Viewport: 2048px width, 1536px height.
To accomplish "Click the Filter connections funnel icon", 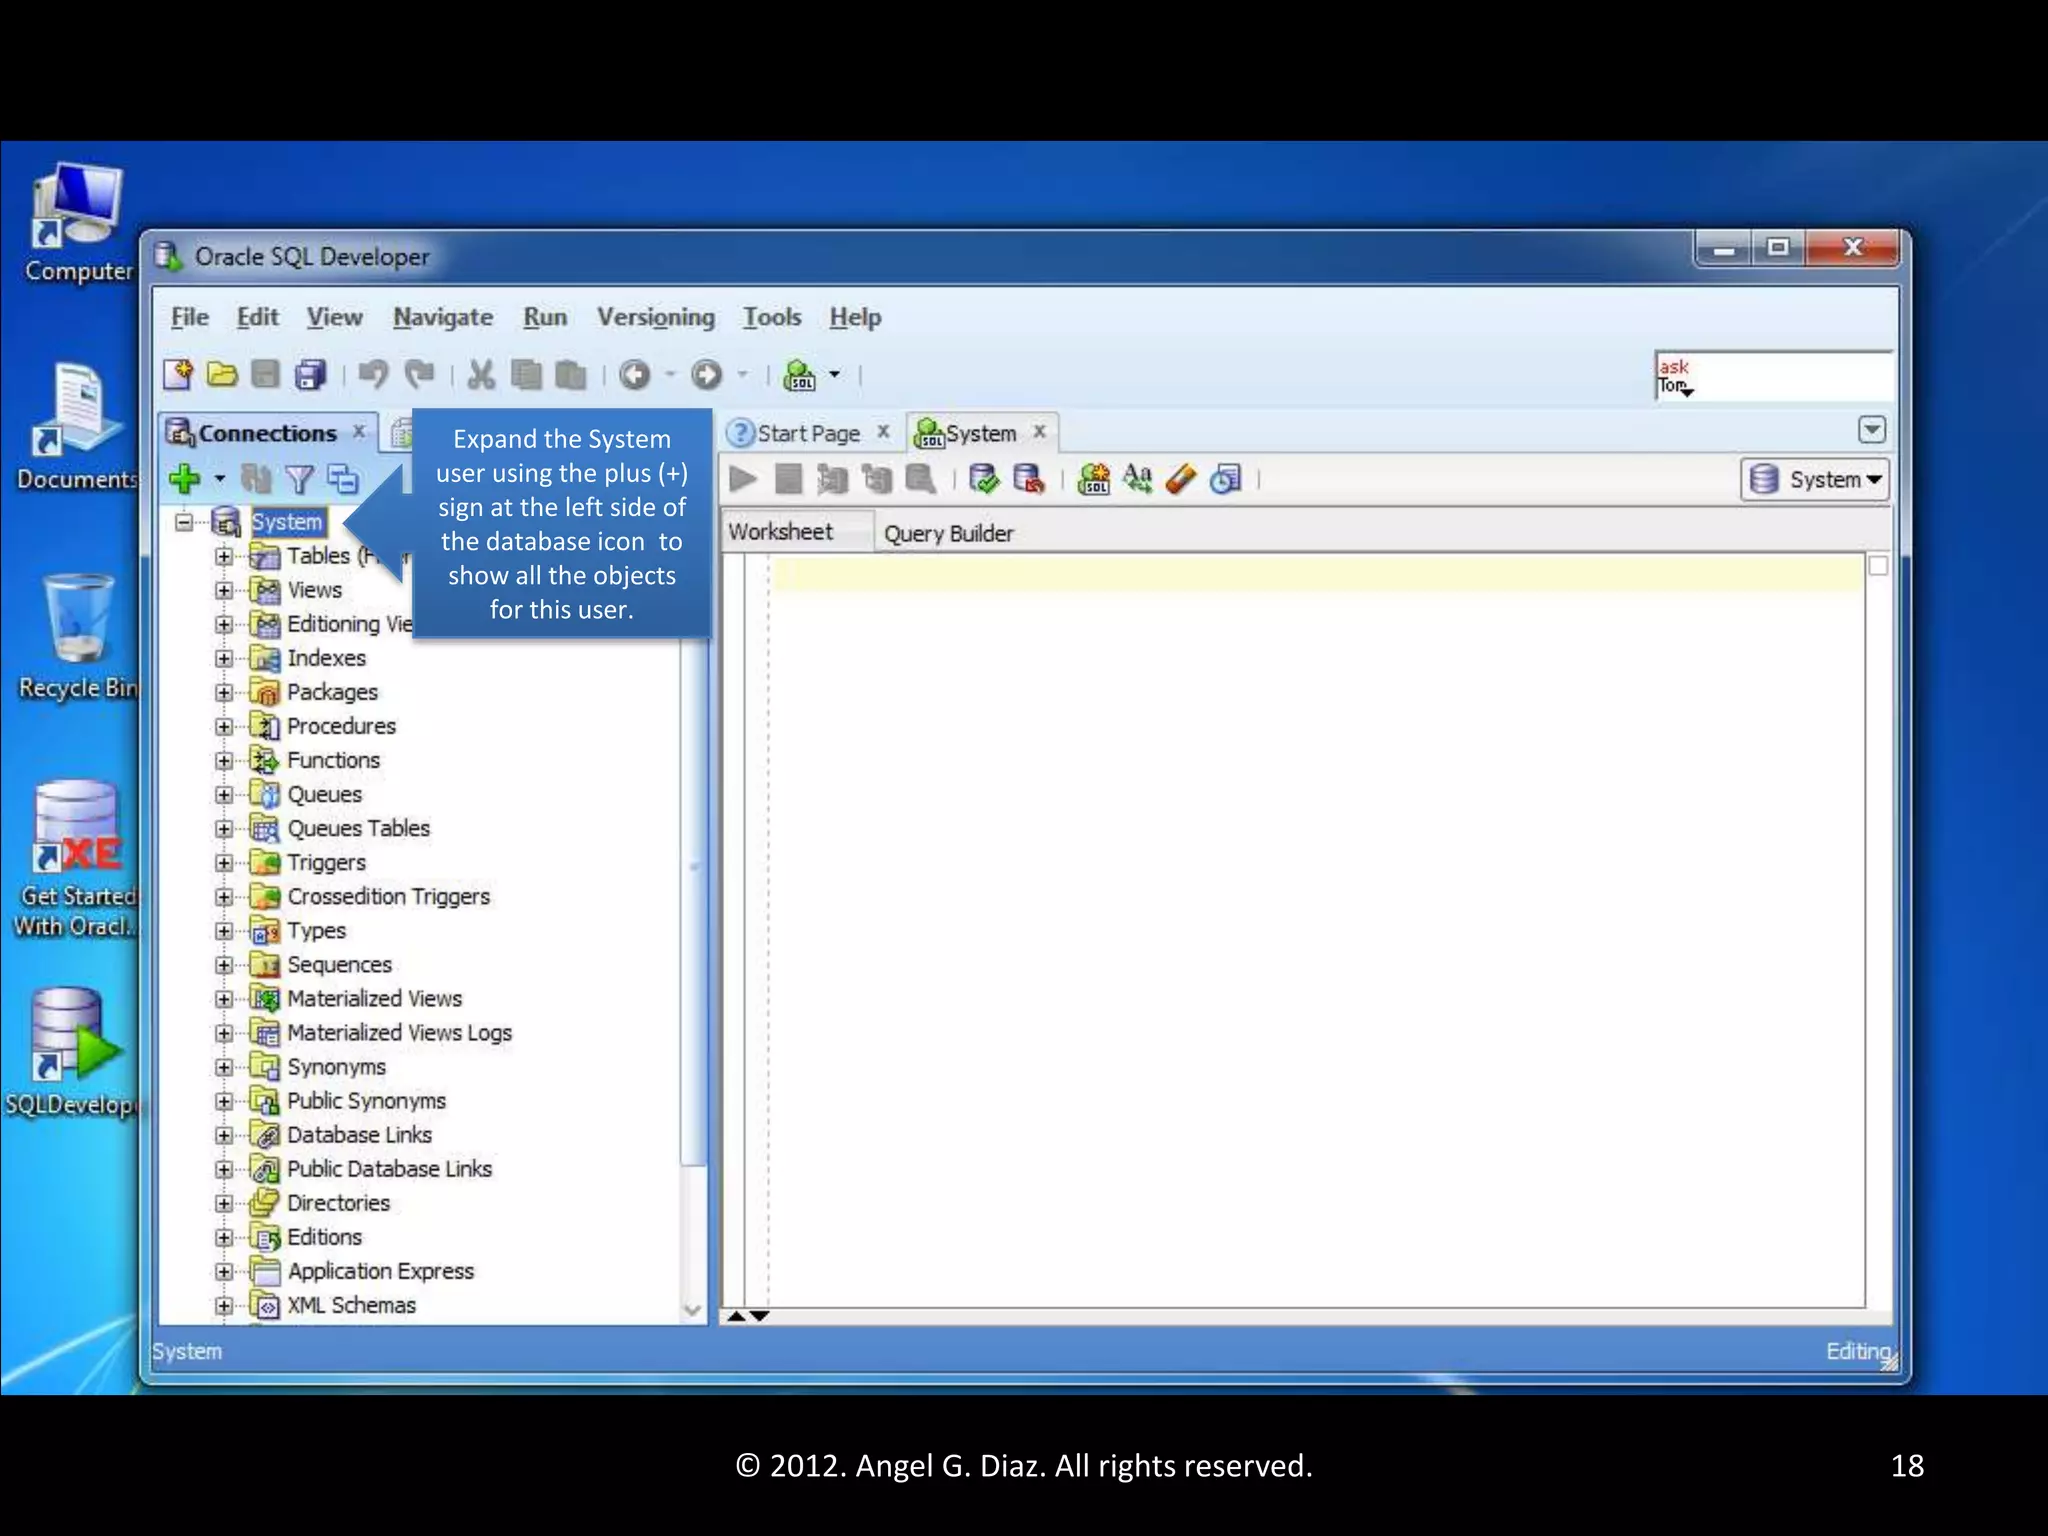I will pyautogui.click(x=299, y=480).
